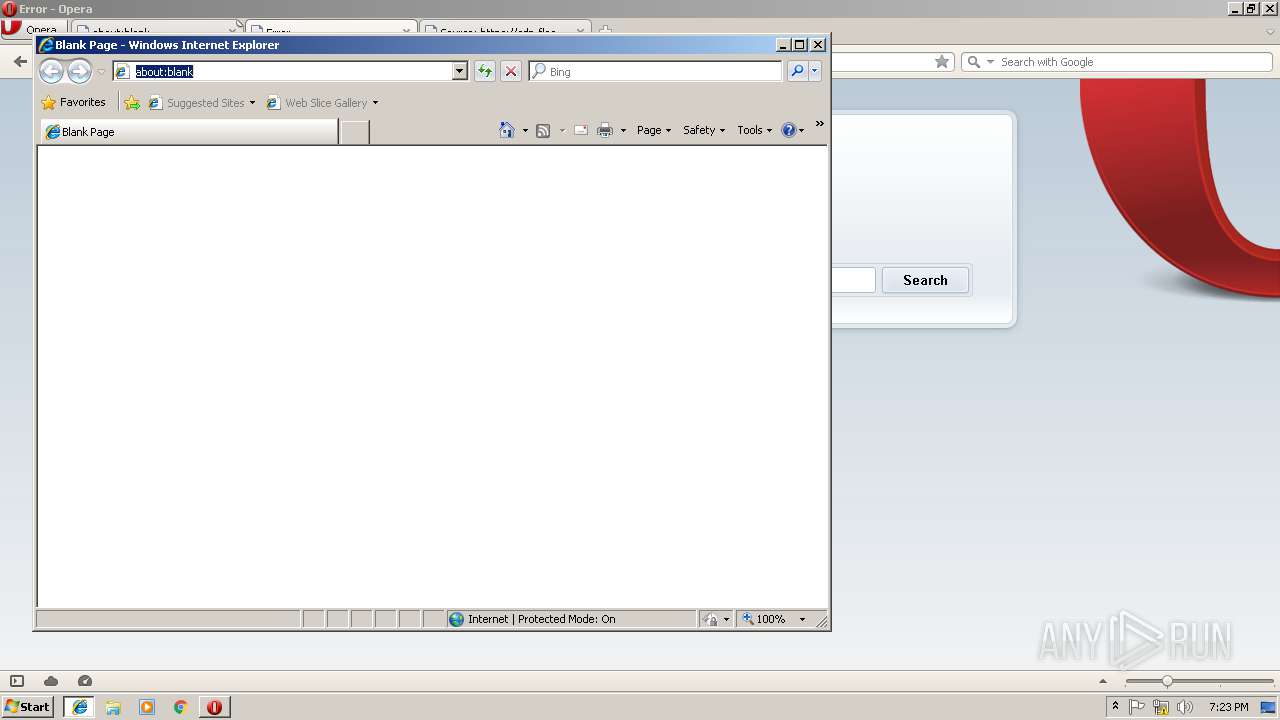This screenshot has height=720, width=1280.
Task: Click the Print icon in IE
Action: tap(605, 130)
